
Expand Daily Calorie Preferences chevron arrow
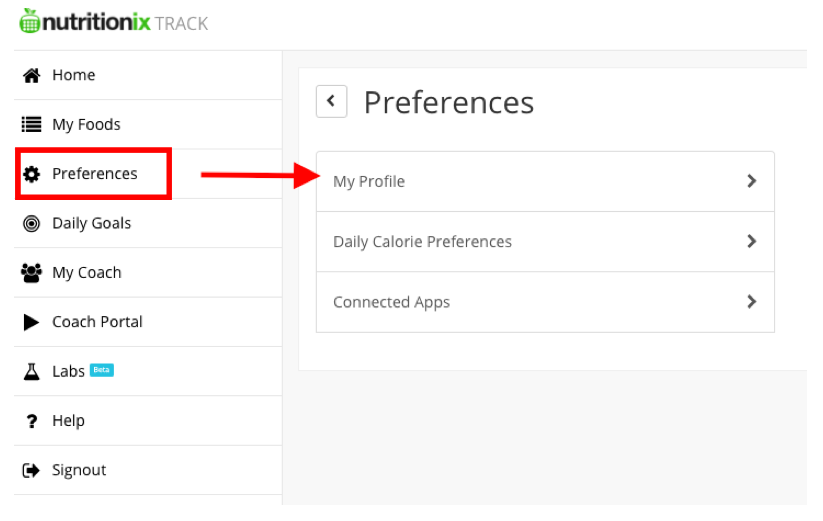pos(752,241)
